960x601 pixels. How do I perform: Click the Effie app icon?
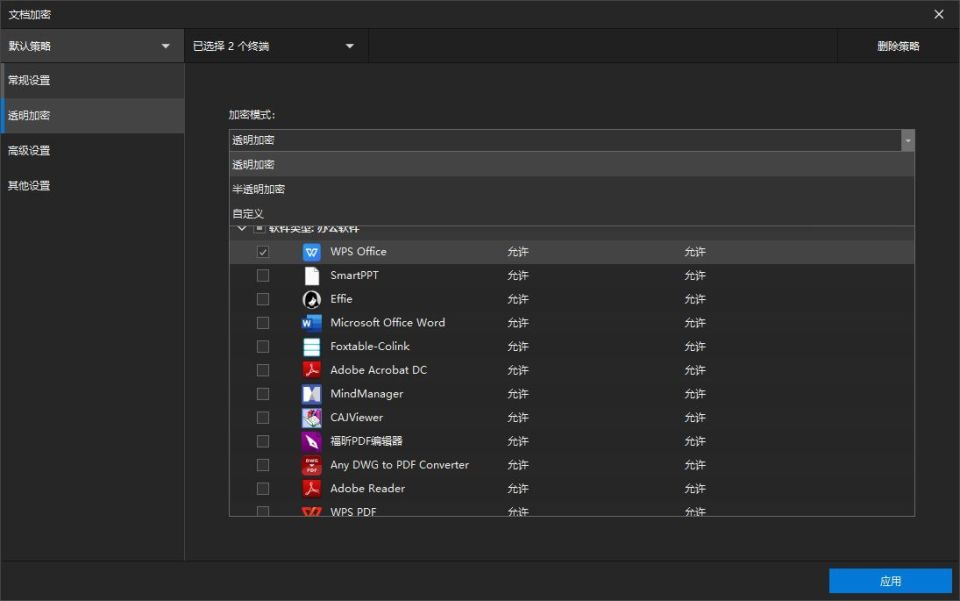tap(312, 299)
